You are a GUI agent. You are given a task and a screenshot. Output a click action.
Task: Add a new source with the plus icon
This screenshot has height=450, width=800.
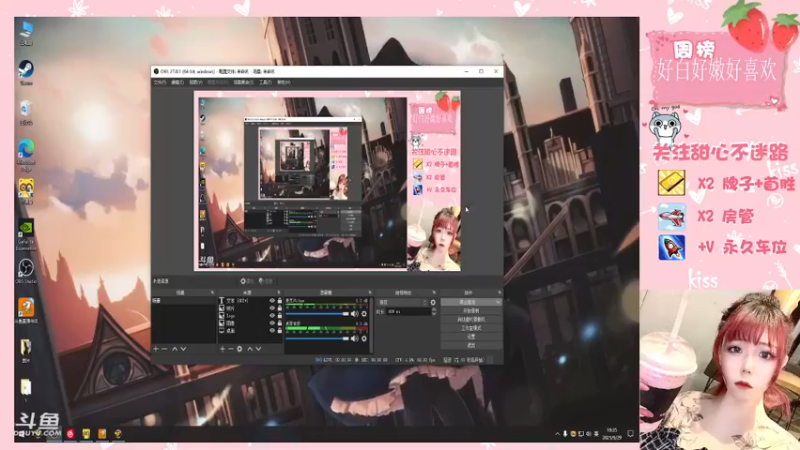tap(222, 349)
